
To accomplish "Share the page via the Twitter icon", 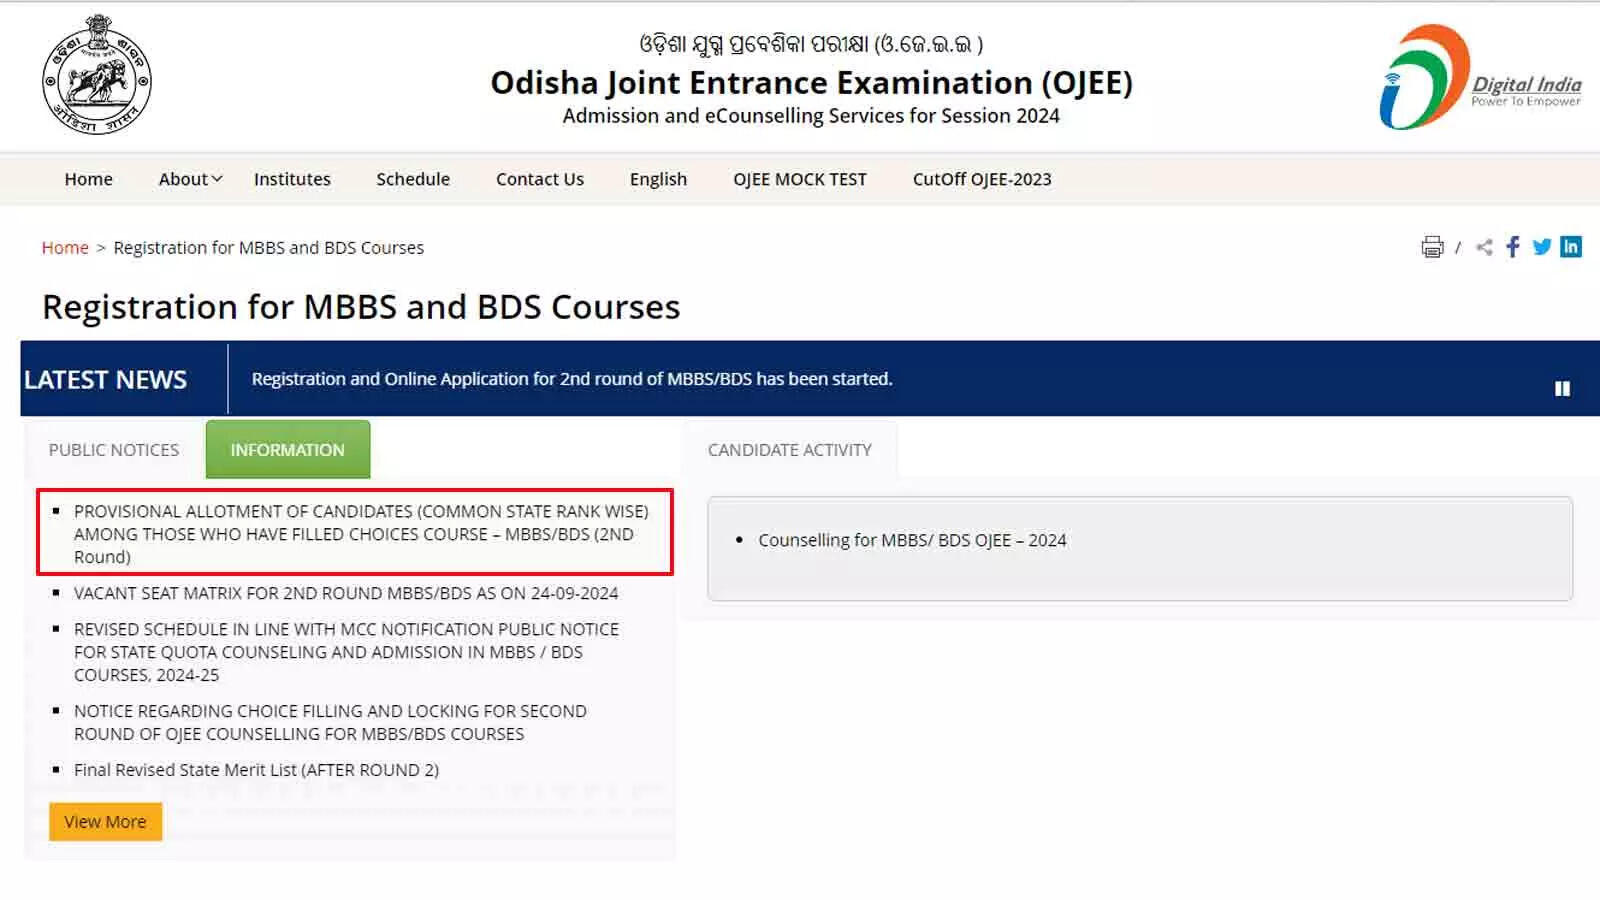I will pos(1542,247).
